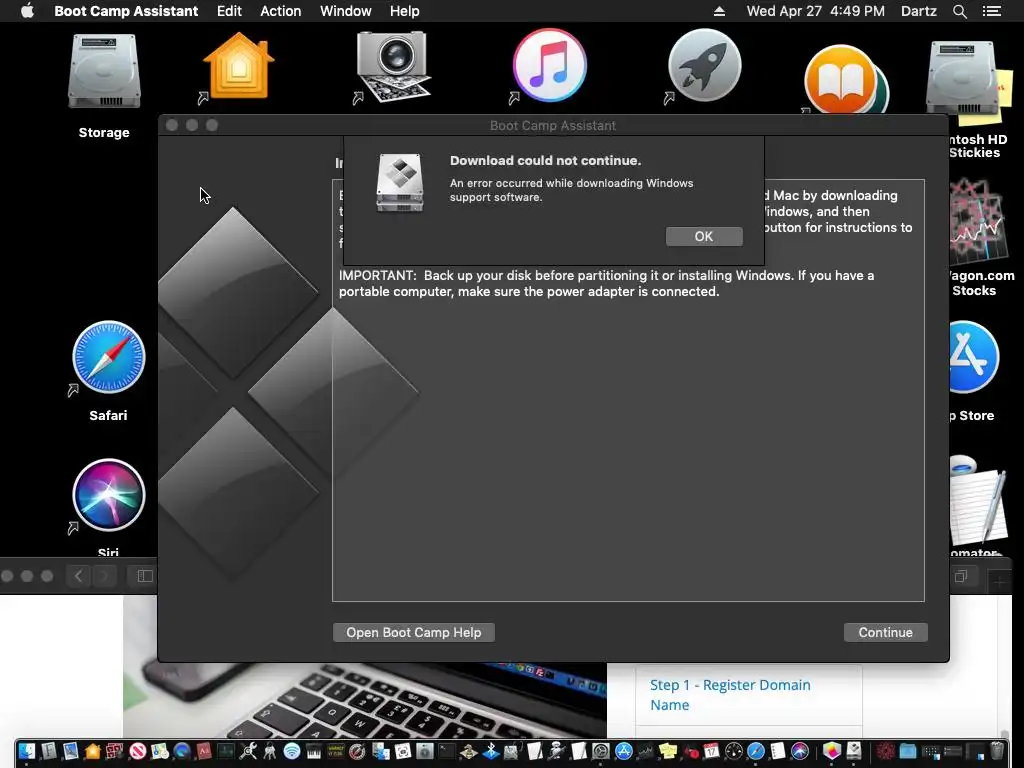
Task: Open Stickies from the Dock
Action: pyautogui.click(x=667, y=751)
